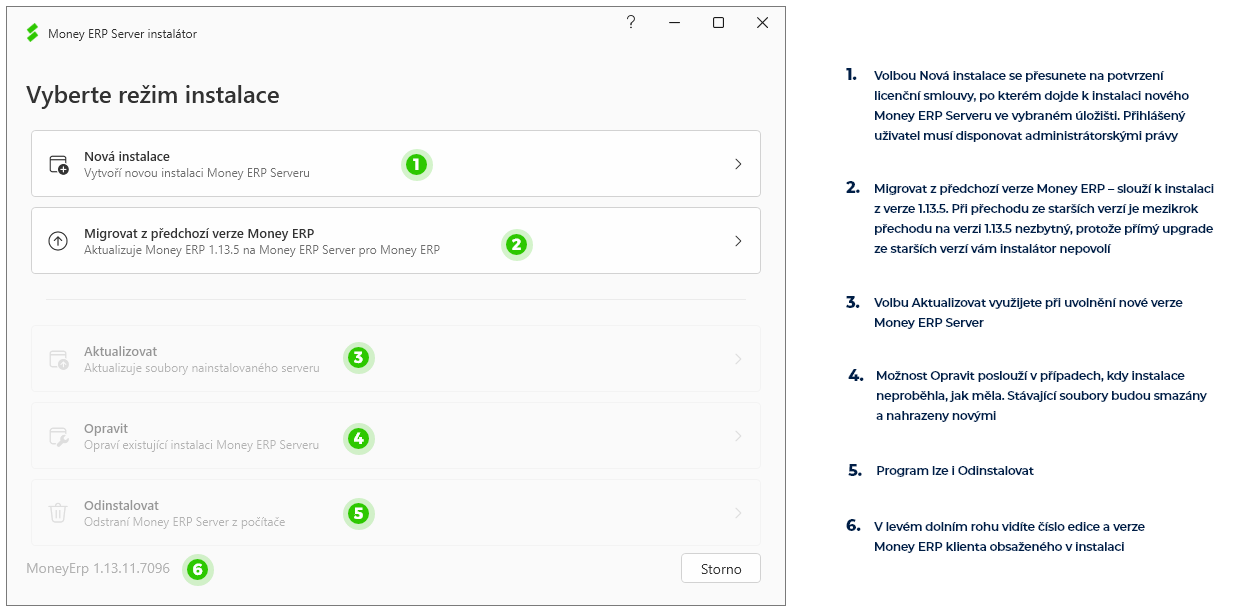This screenshot has height=614, width=1258.
Task: Click the upload arrow icon for Migrovat
Action: (x=59, y=241)
